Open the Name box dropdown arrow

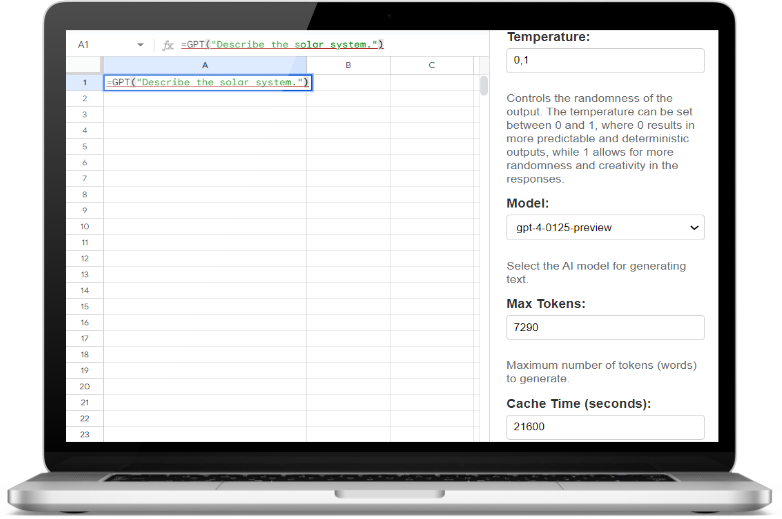pyautogui.click(x=140, y=45)
